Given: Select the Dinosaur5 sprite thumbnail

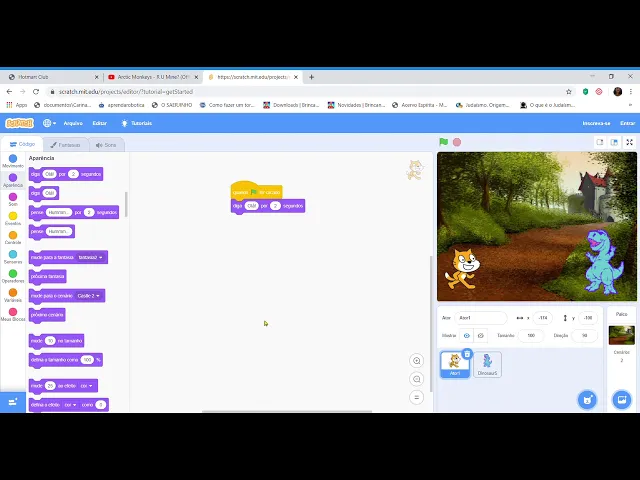Looking at the screenshot, I should click(x=487, y=364).
